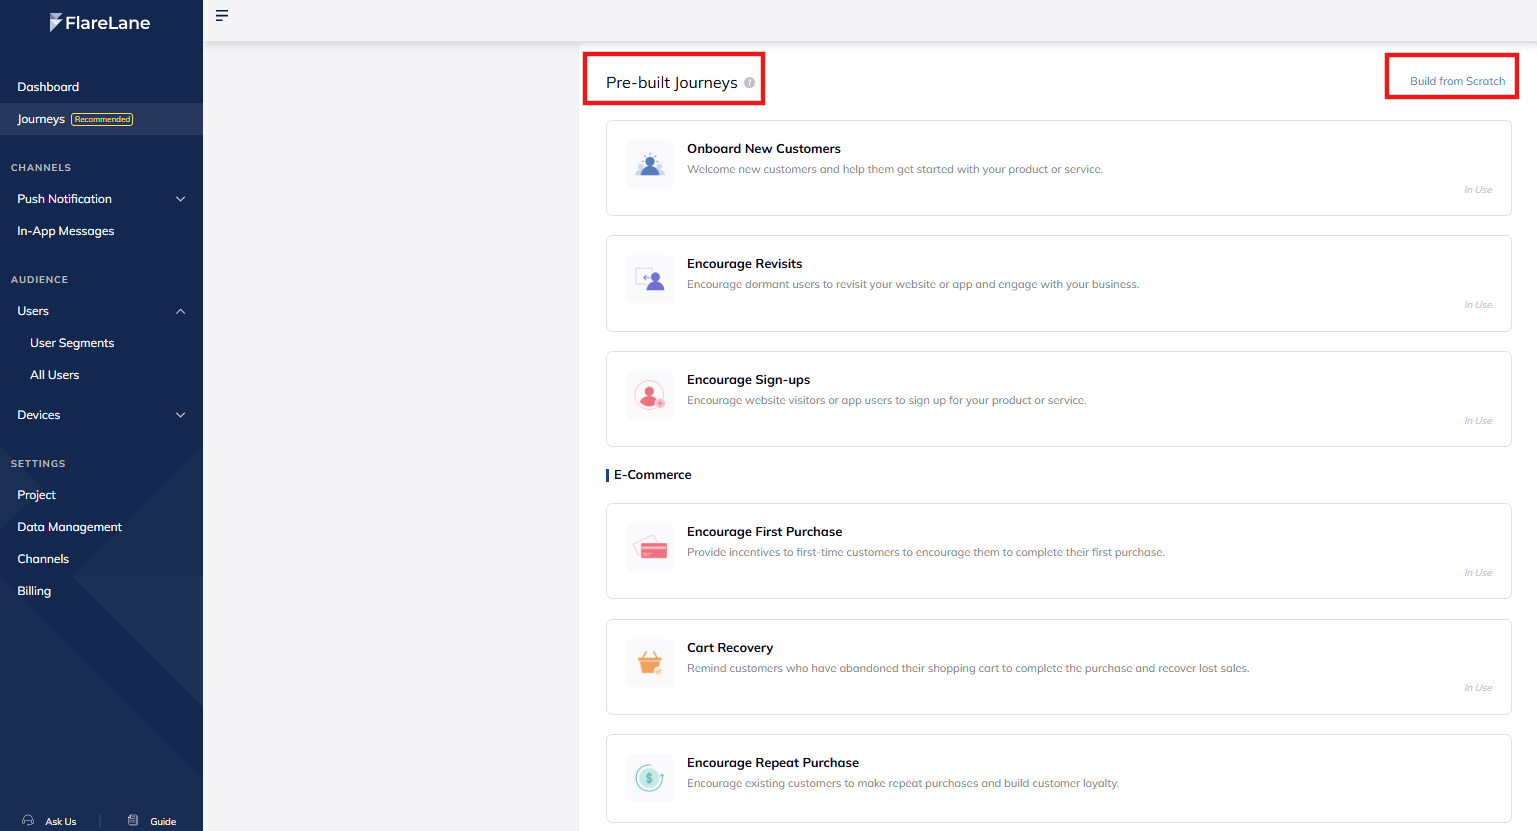1537x831 pixels.
Task: Open Channels settings
Action: click(43, 559)
